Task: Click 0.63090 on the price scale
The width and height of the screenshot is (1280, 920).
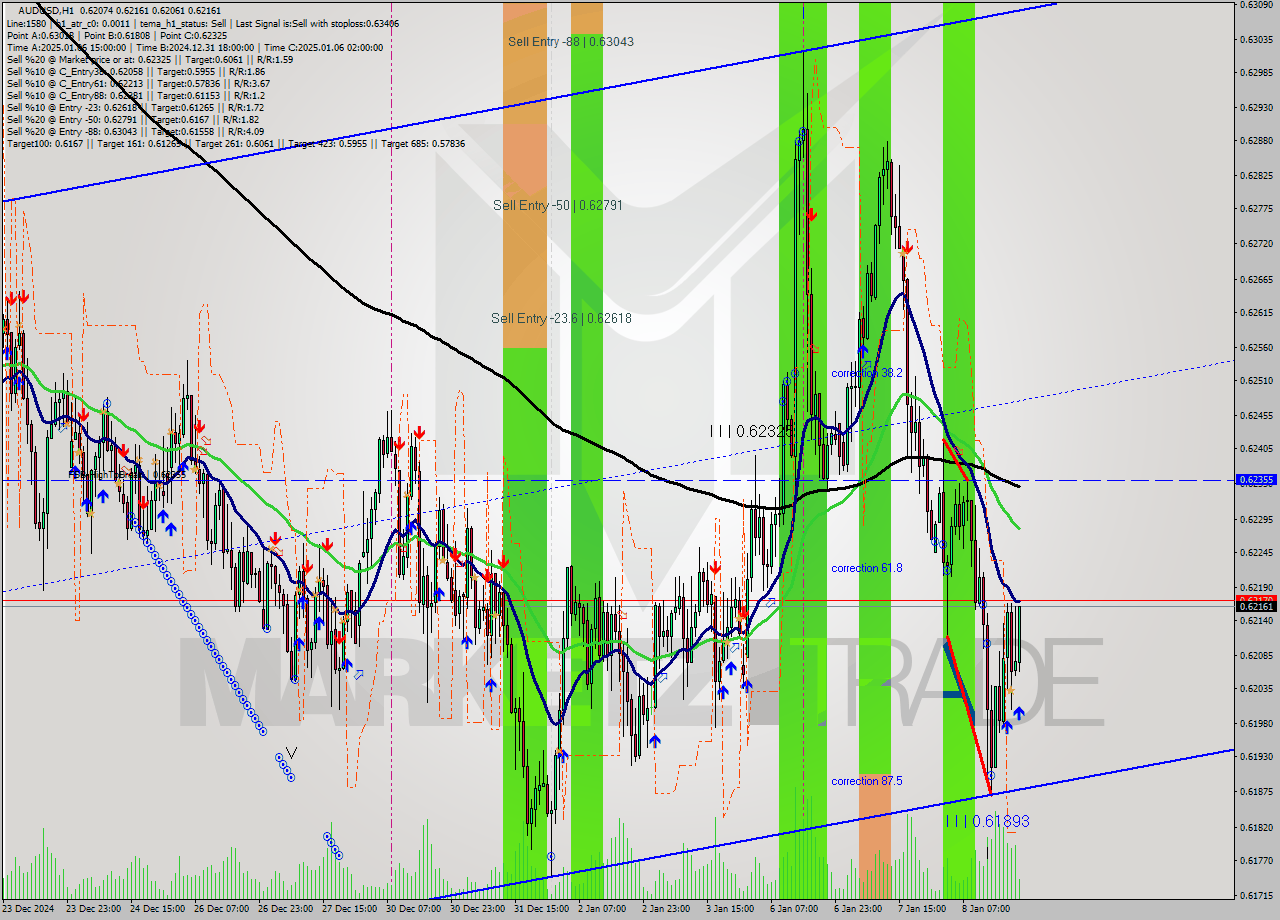Action: (x=1257, y=5)
